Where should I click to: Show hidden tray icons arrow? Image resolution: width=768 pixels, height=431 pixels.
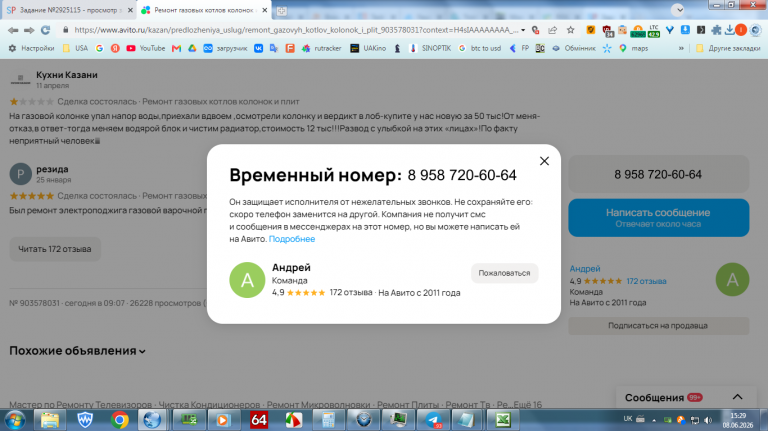tap(654, 420)
